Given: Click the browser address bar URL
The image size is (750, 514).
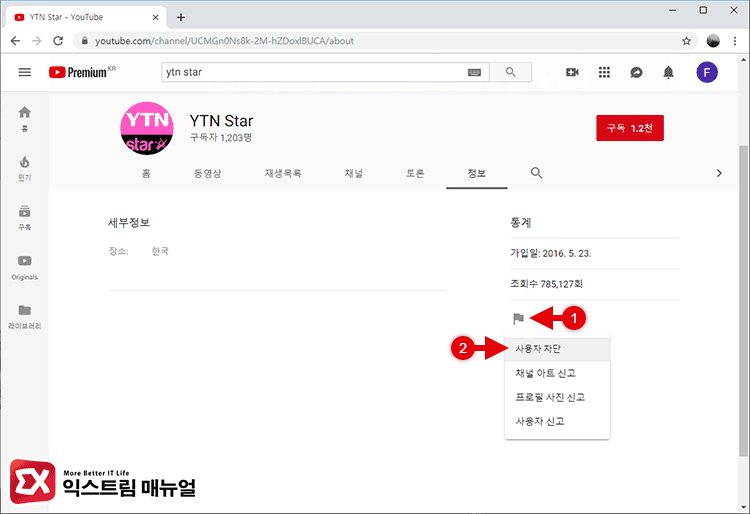Looking at the screenshot, I should pyautogui.click(x=224, y=41).
